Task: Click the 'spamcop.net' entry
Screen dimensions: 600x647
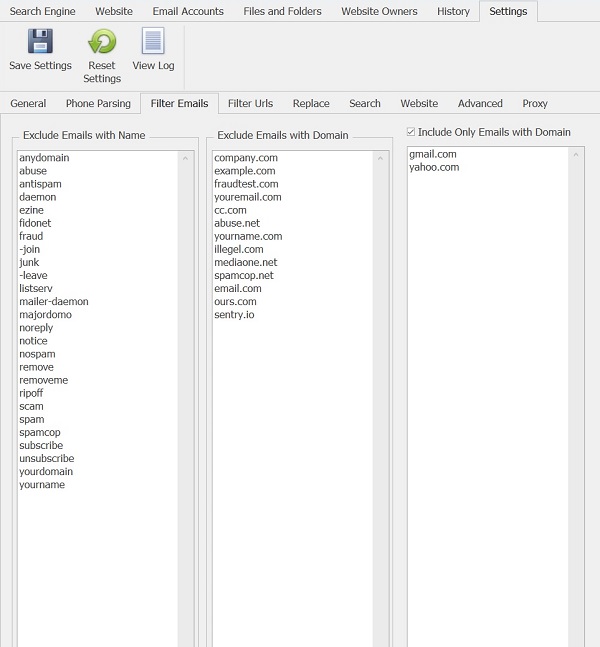Action: click(244, 275)
